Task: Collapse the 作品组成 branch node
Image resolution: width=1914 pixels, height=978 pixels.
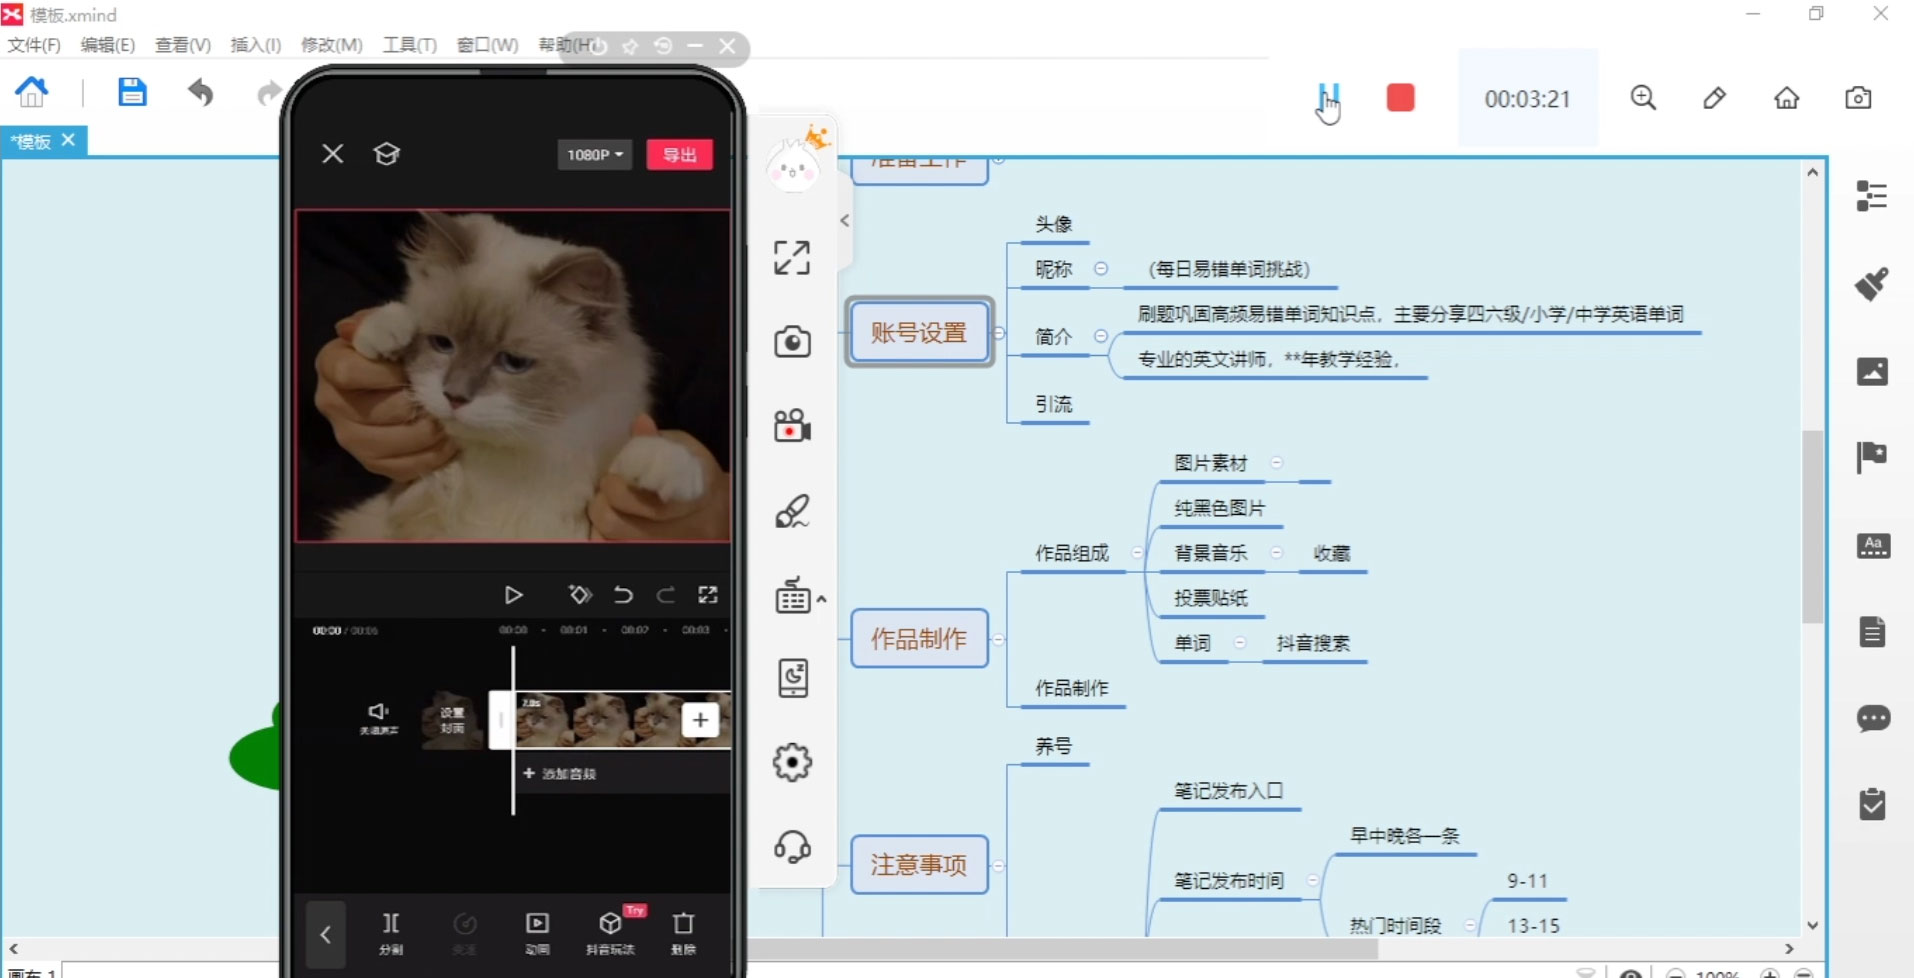Action: pyautogui.click(x=1137, y=552)
